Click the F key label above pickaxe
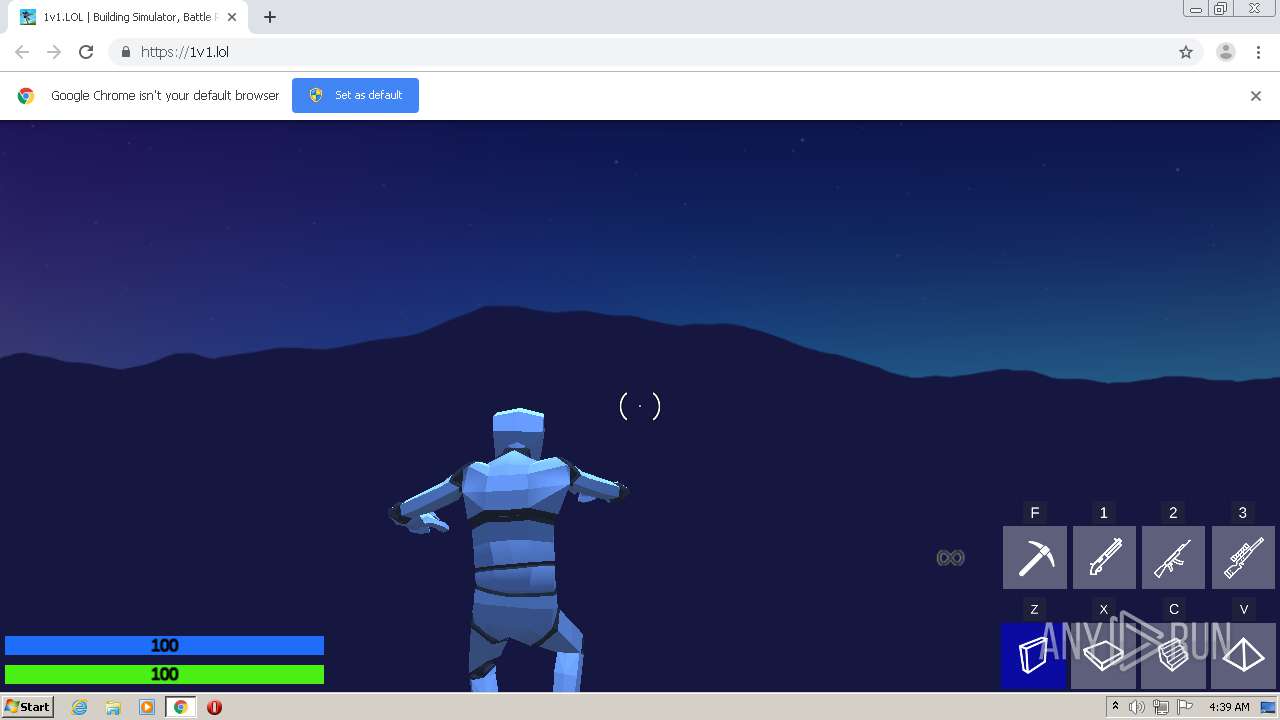Image resolution: width=1280 pixels, height=720 pixels. (1035, 513)
